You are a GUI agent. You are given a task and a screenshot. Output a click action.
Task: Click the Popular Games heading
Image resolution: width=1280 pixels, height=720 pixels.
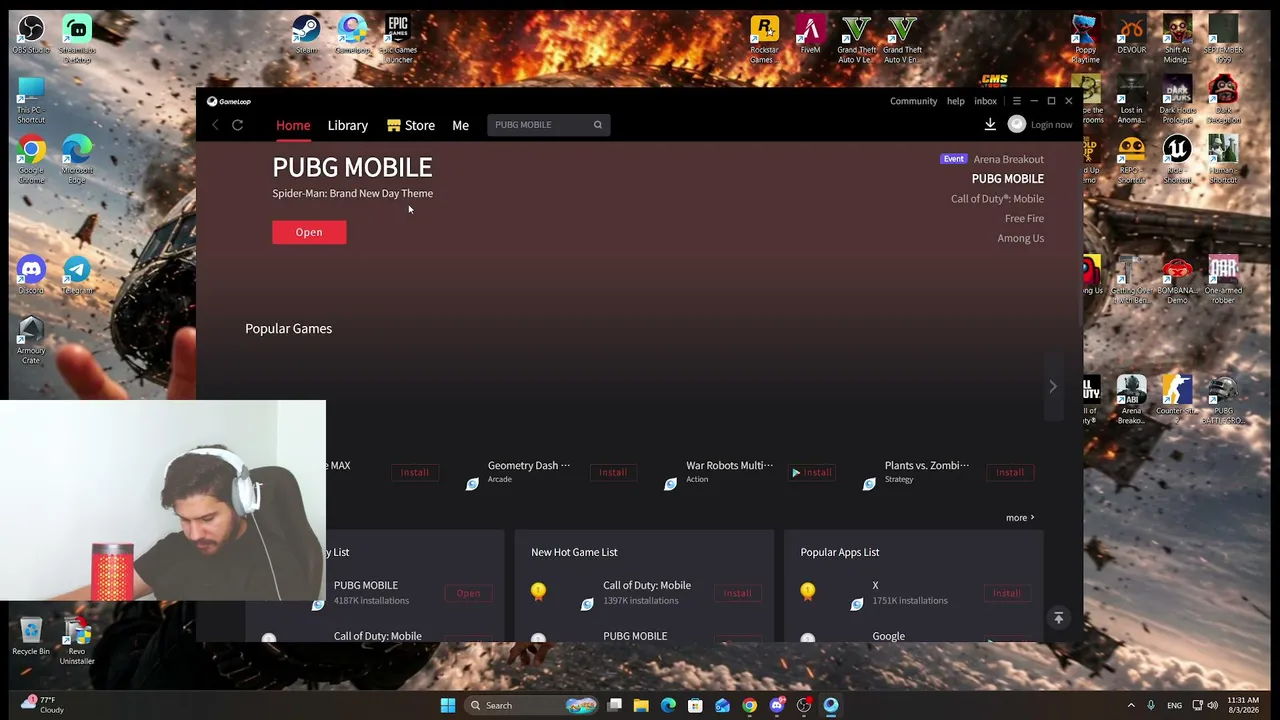click(x=288, y=328)
